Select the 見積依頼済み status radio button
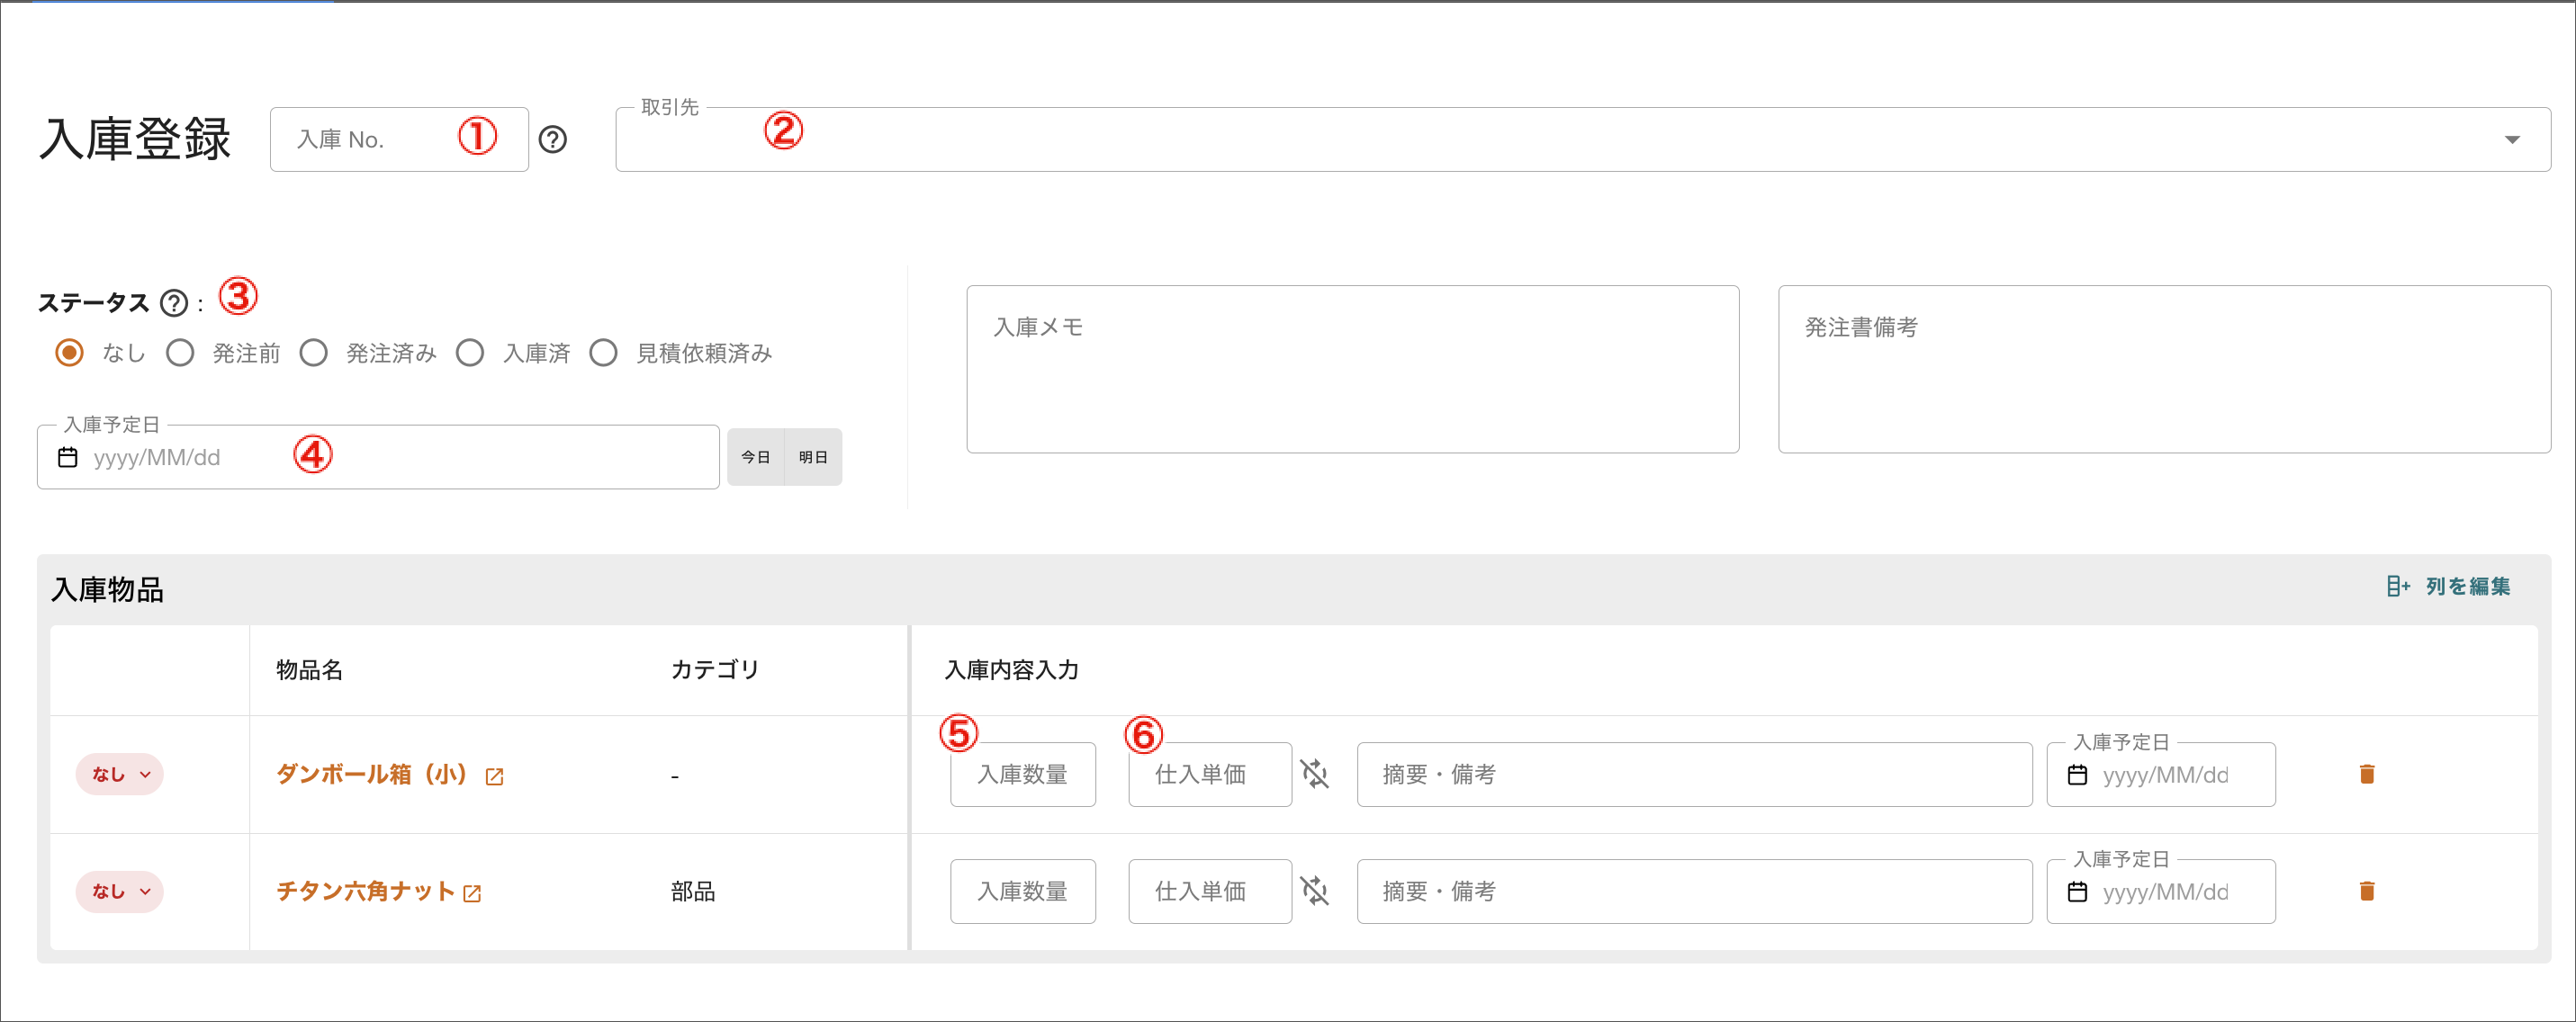2576x1022 pixels. pos(603,353)
